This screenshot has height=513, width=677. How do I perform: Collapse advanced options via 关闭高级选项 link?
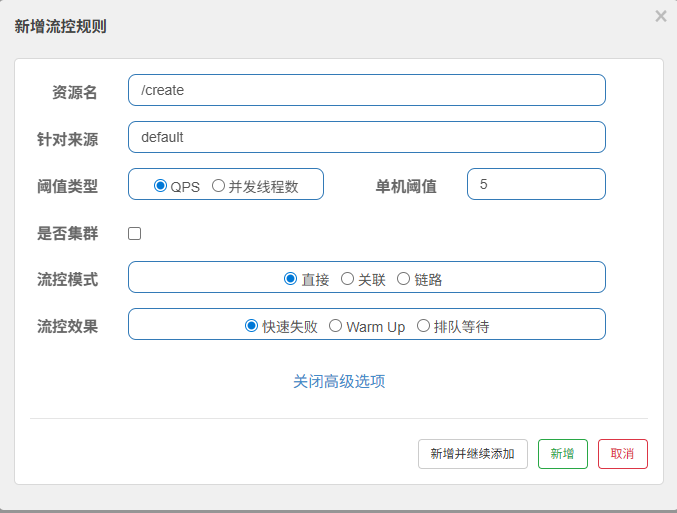coord(339,381)
